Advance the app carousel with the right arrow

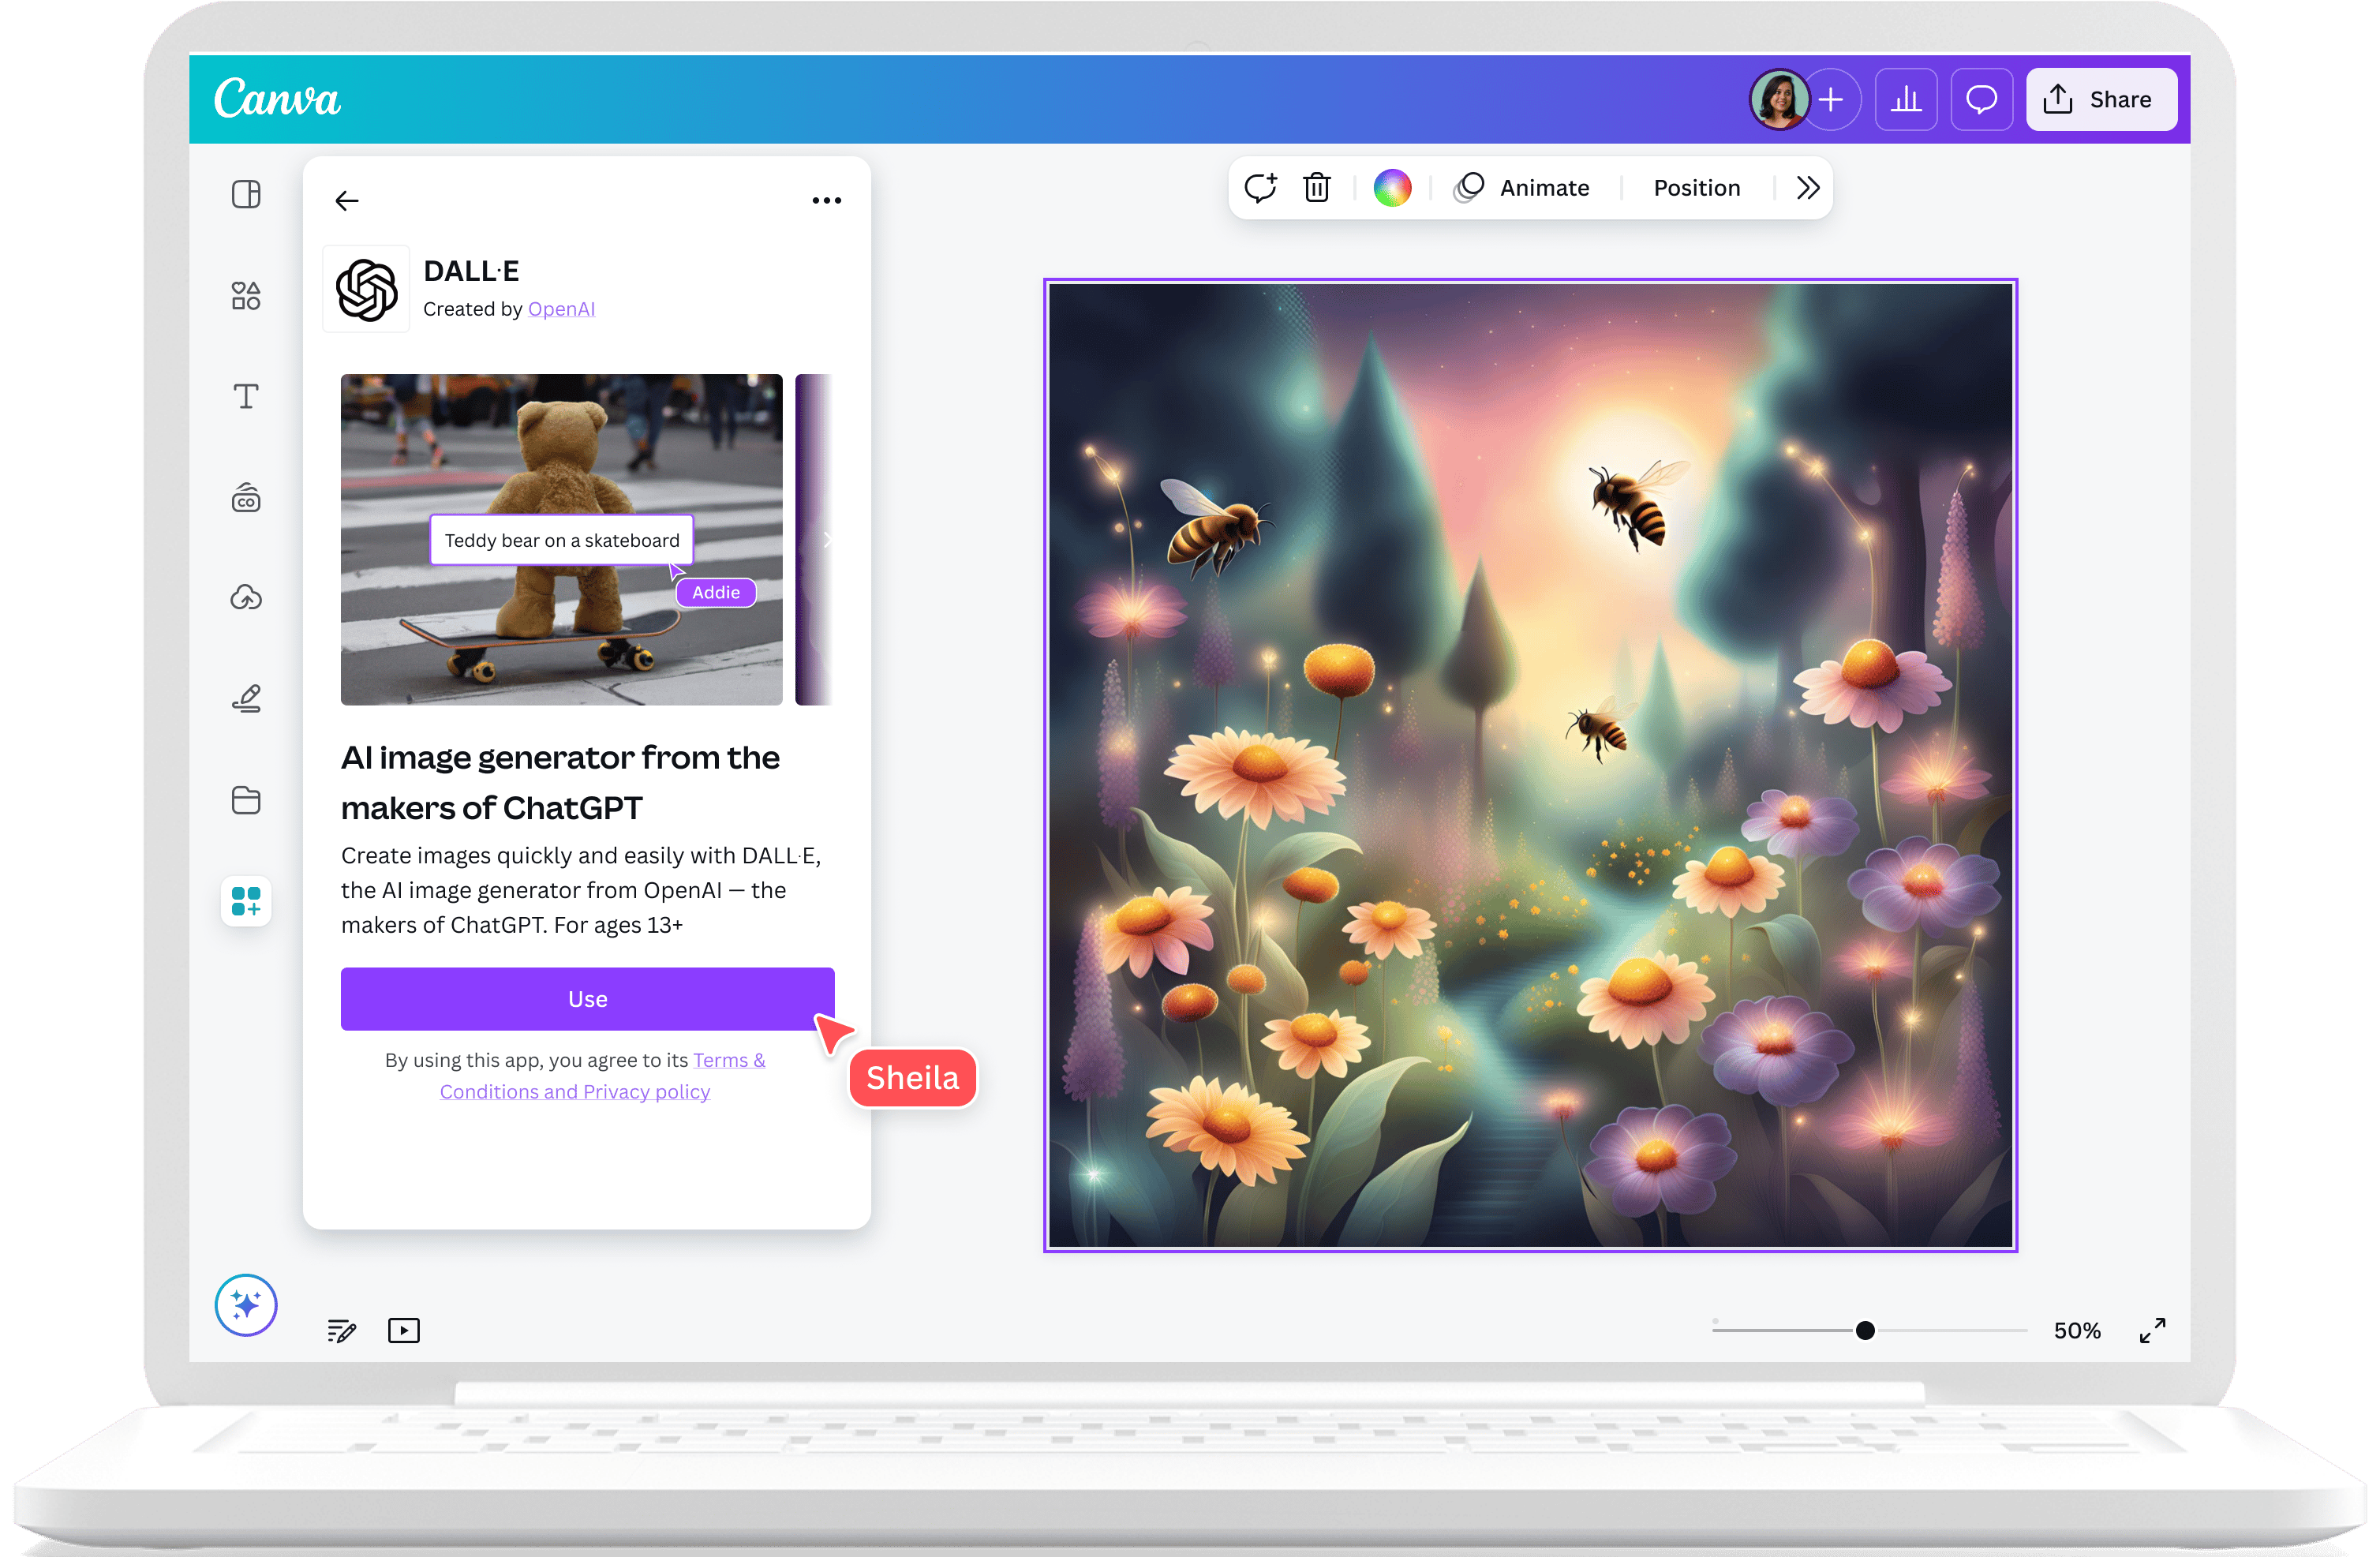[x=828, y=540]
